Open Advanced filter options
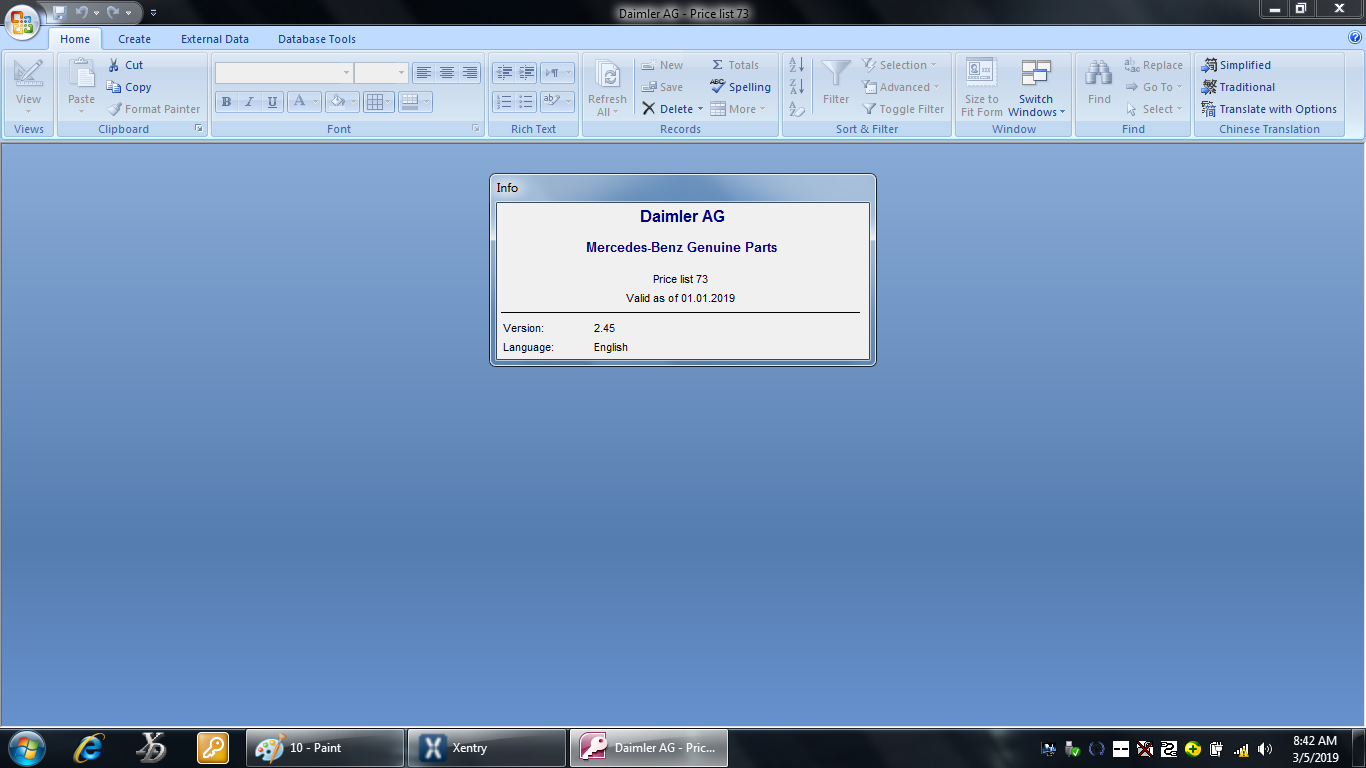Image resolution: width=1366 pixels, height=768 pixels. (x=901, y=87)
